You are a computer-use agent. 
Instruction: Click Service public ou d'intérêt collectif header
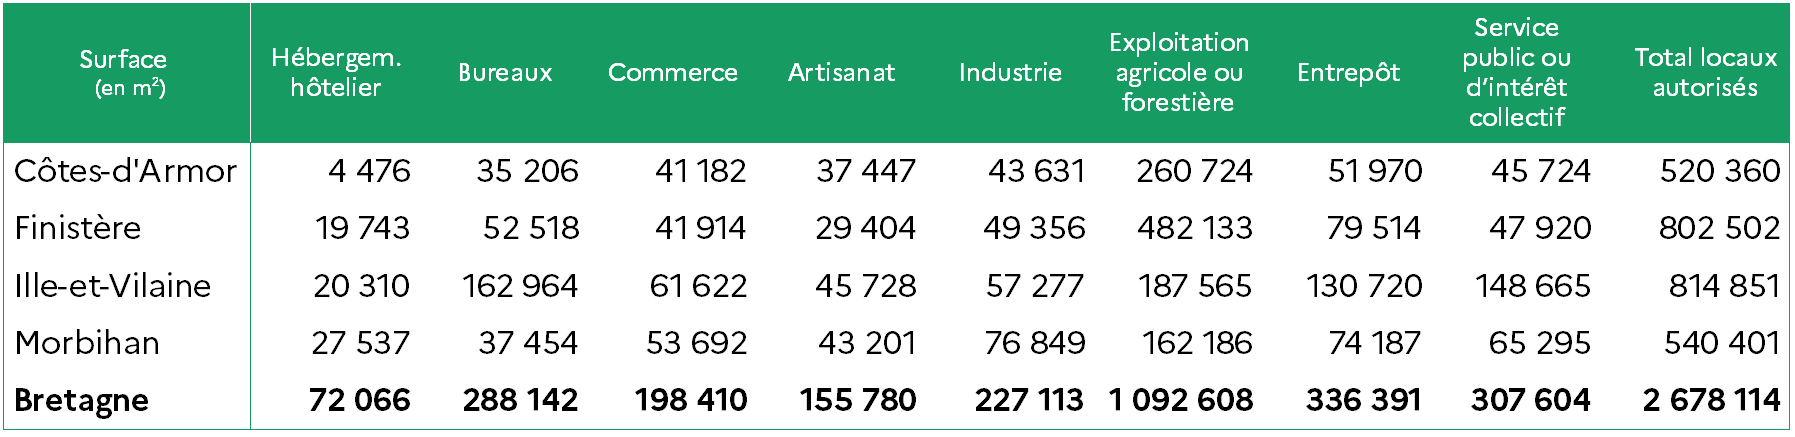(x=1516, y=73)
